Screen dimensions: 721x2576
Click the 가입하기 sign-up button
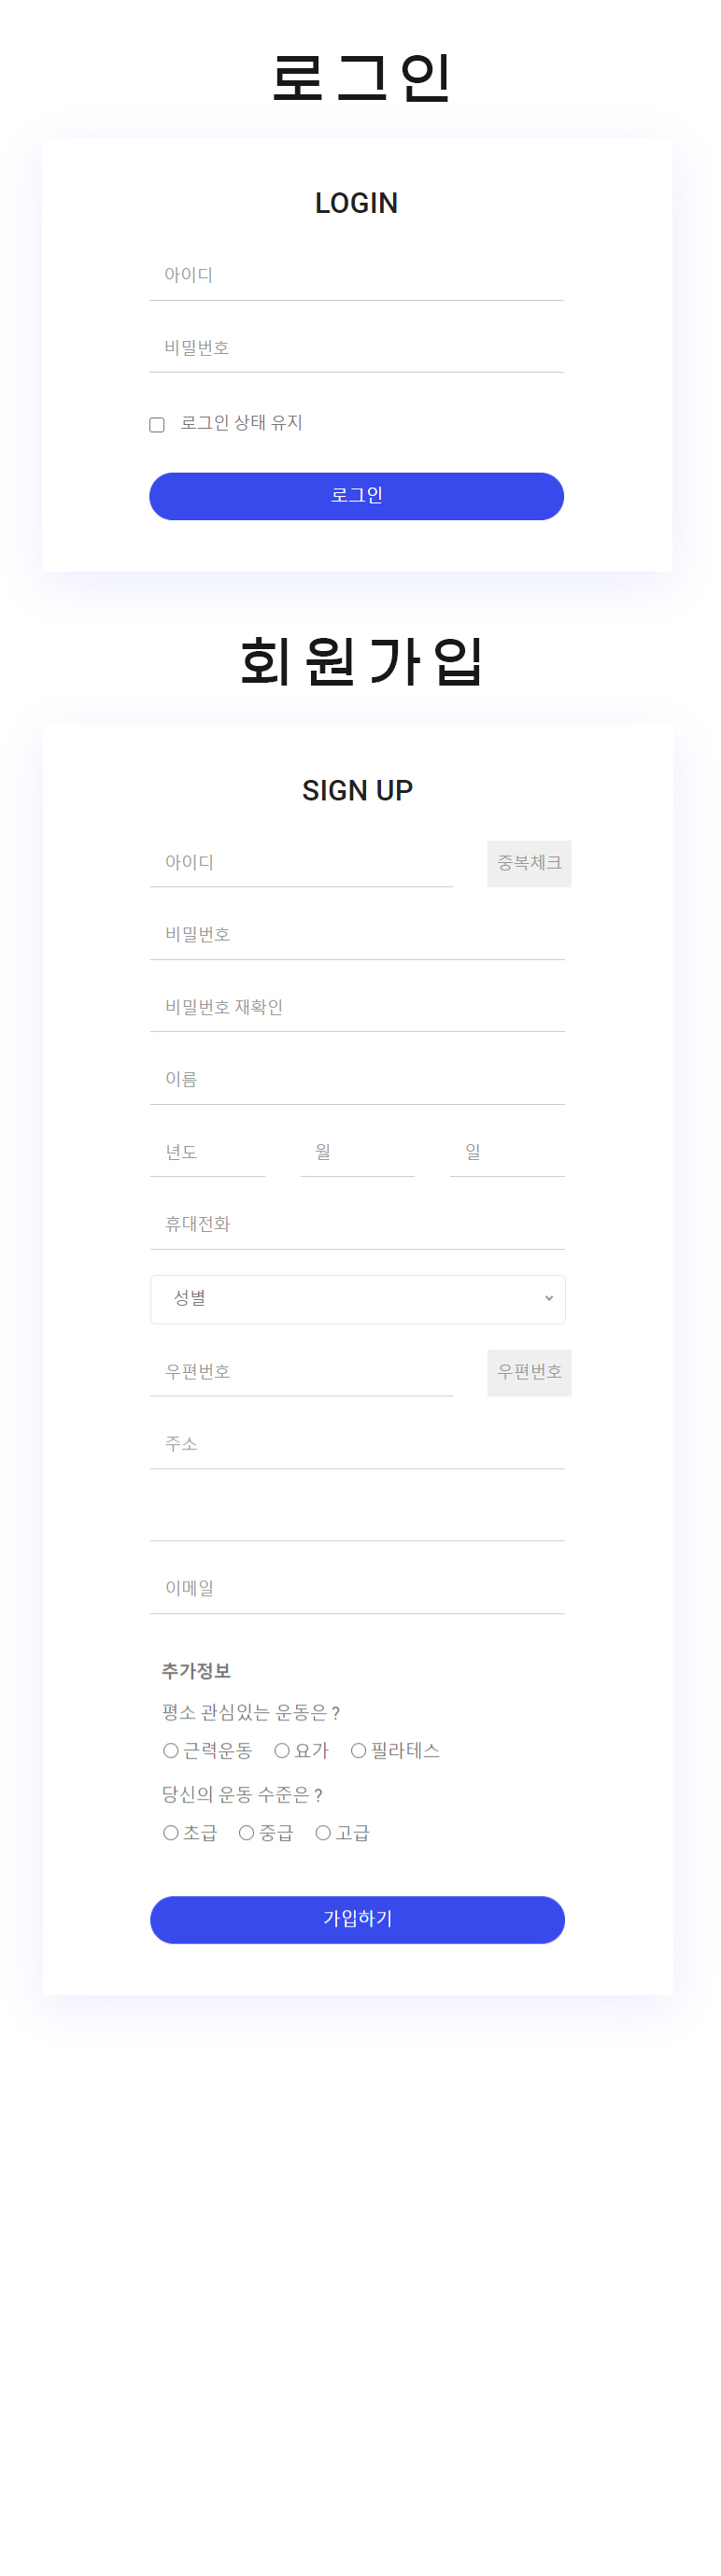[x=357, y=1919]
